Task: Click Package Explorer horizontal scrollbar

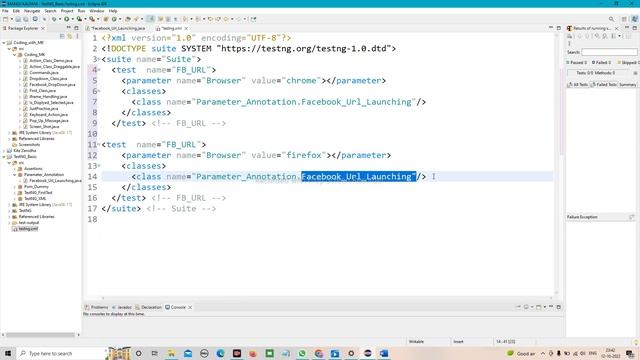Action: click(x=40, y=335)
